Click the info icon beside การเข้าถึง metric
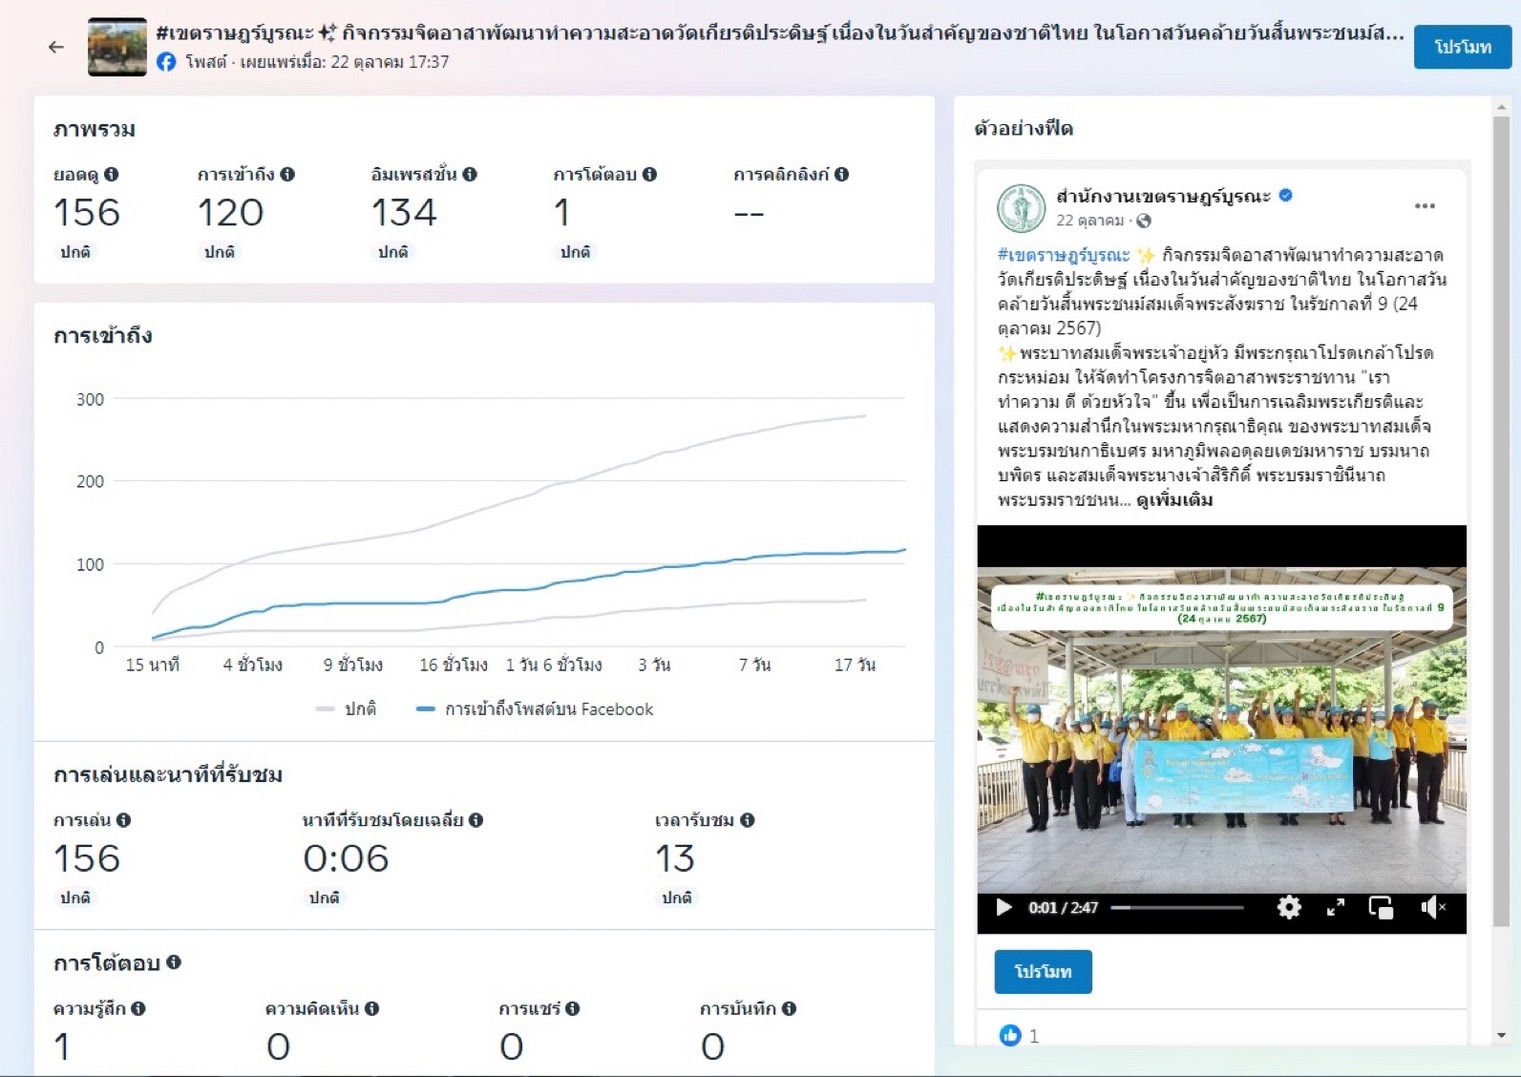 point(288,174)
